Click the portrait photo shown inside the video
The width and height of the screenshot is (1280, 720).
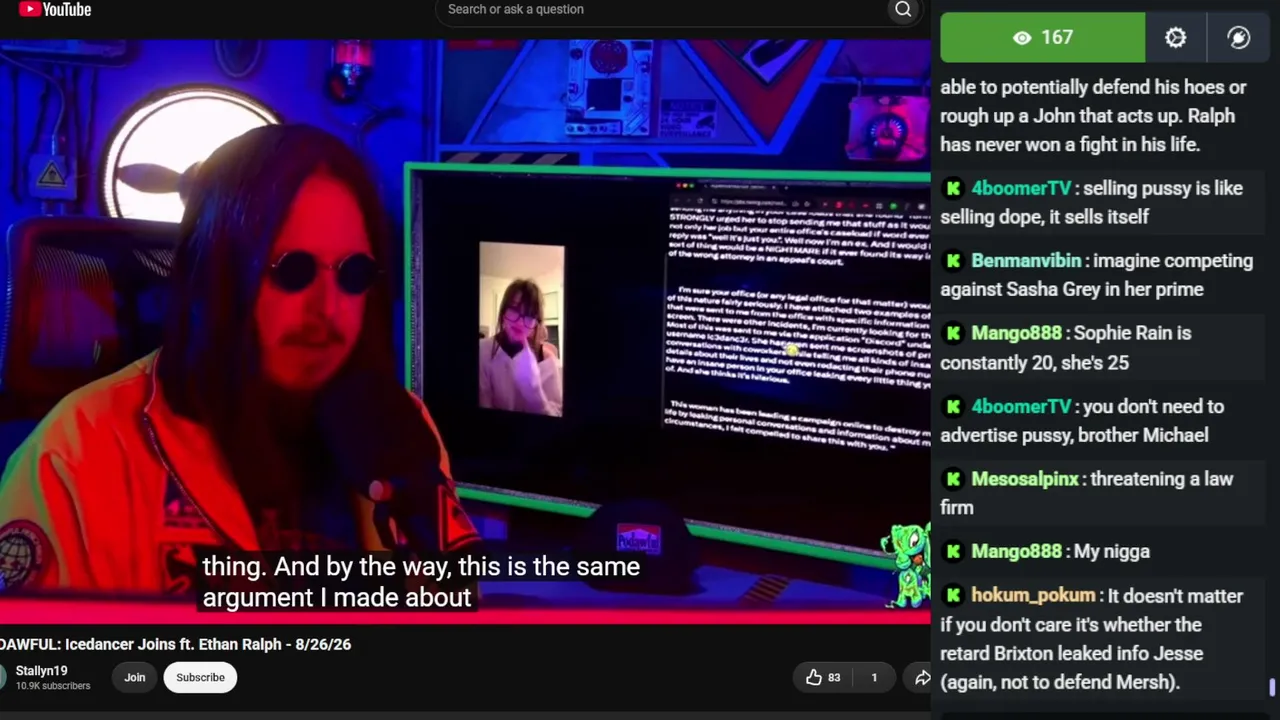coord(521,330)
